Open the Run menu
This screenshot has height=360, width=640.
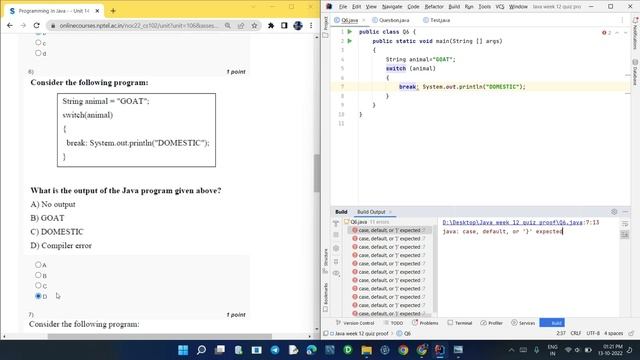469,7
